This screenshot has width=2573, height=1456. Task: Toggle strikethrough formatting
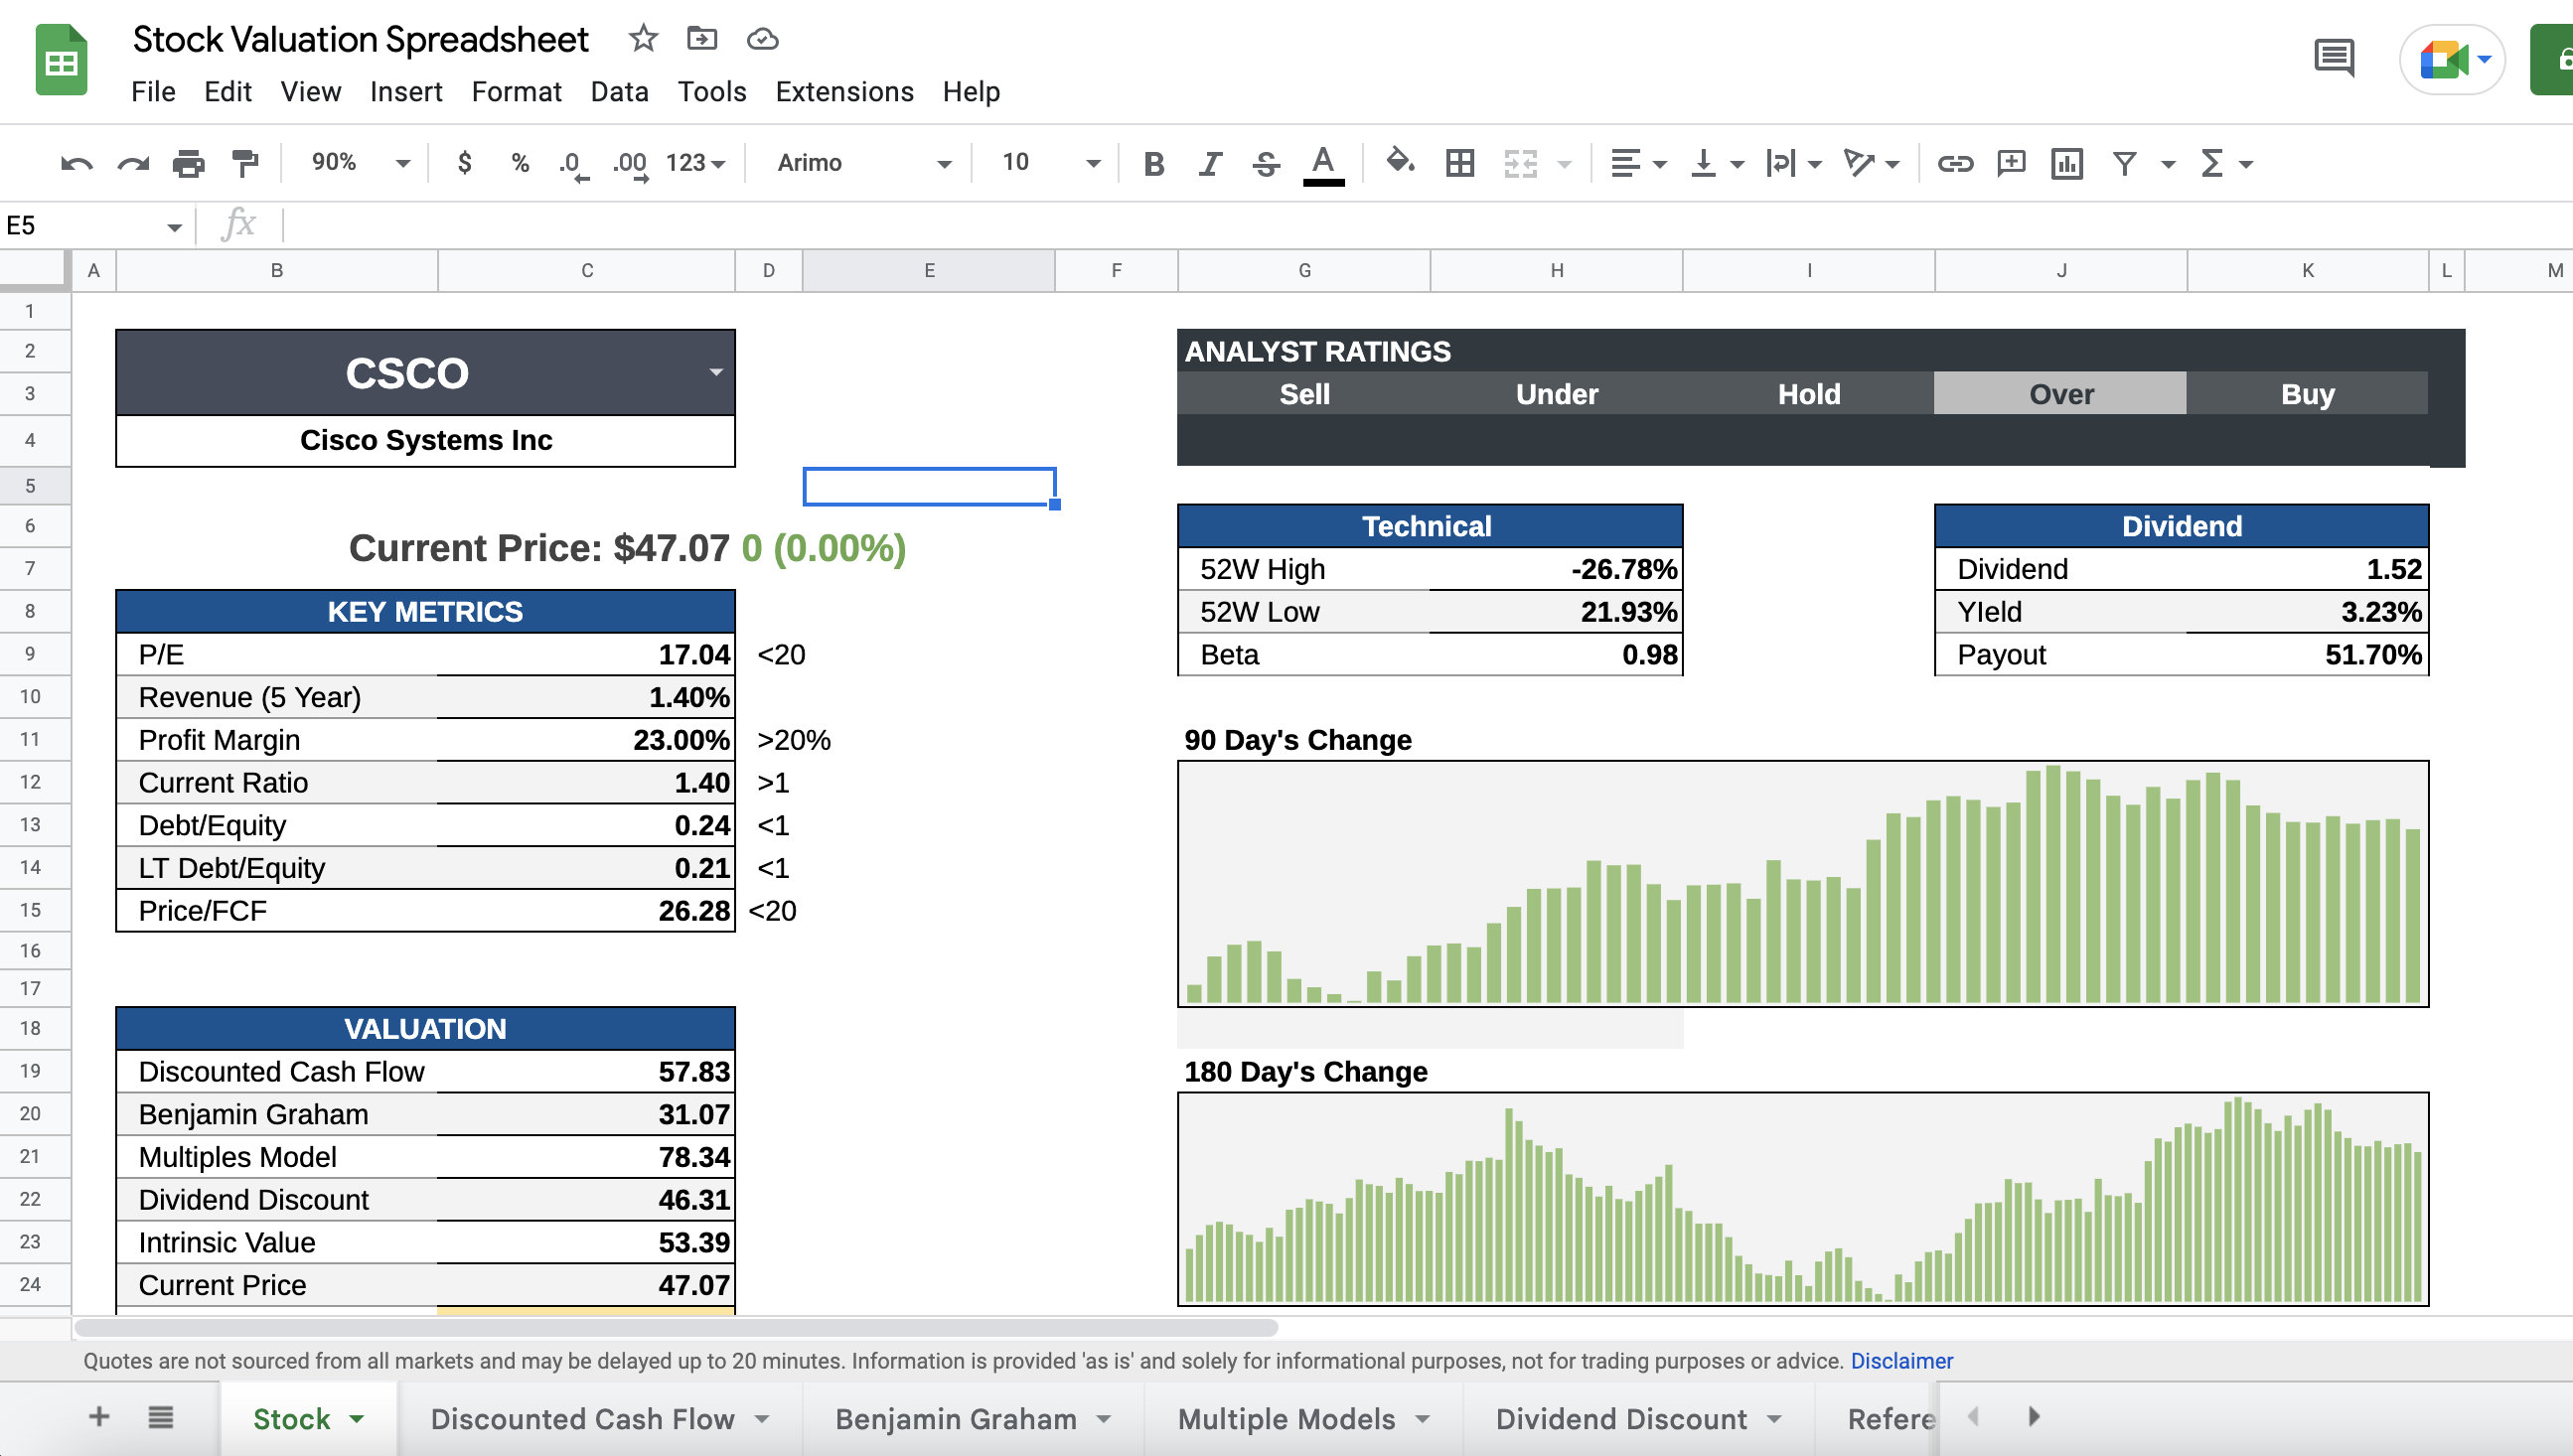[x=1265, y=163]
